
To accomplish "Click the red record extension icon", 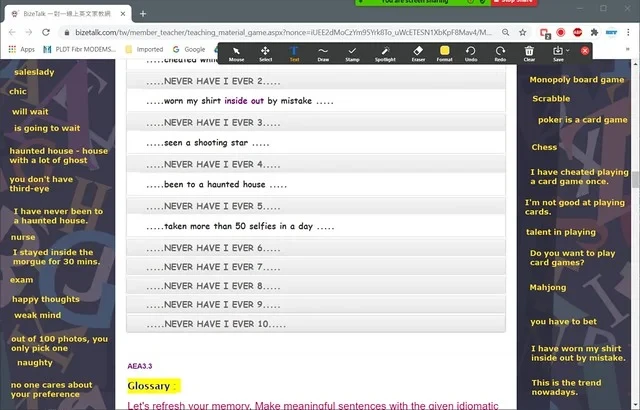I will click(x=561, y=32).
